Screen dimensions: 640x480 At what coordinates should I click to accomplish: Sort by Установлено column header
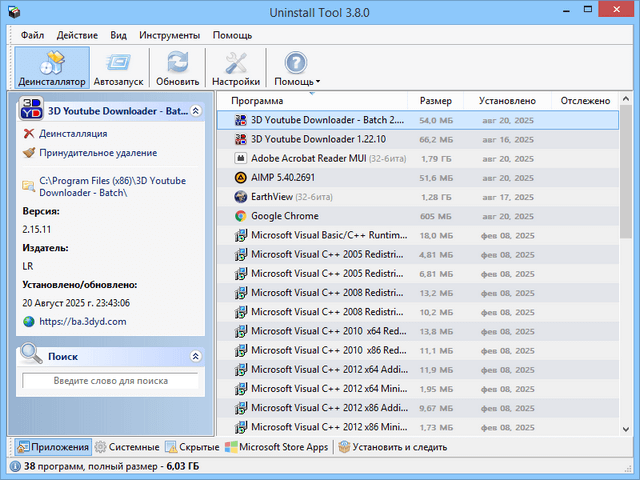pos(507,101)
